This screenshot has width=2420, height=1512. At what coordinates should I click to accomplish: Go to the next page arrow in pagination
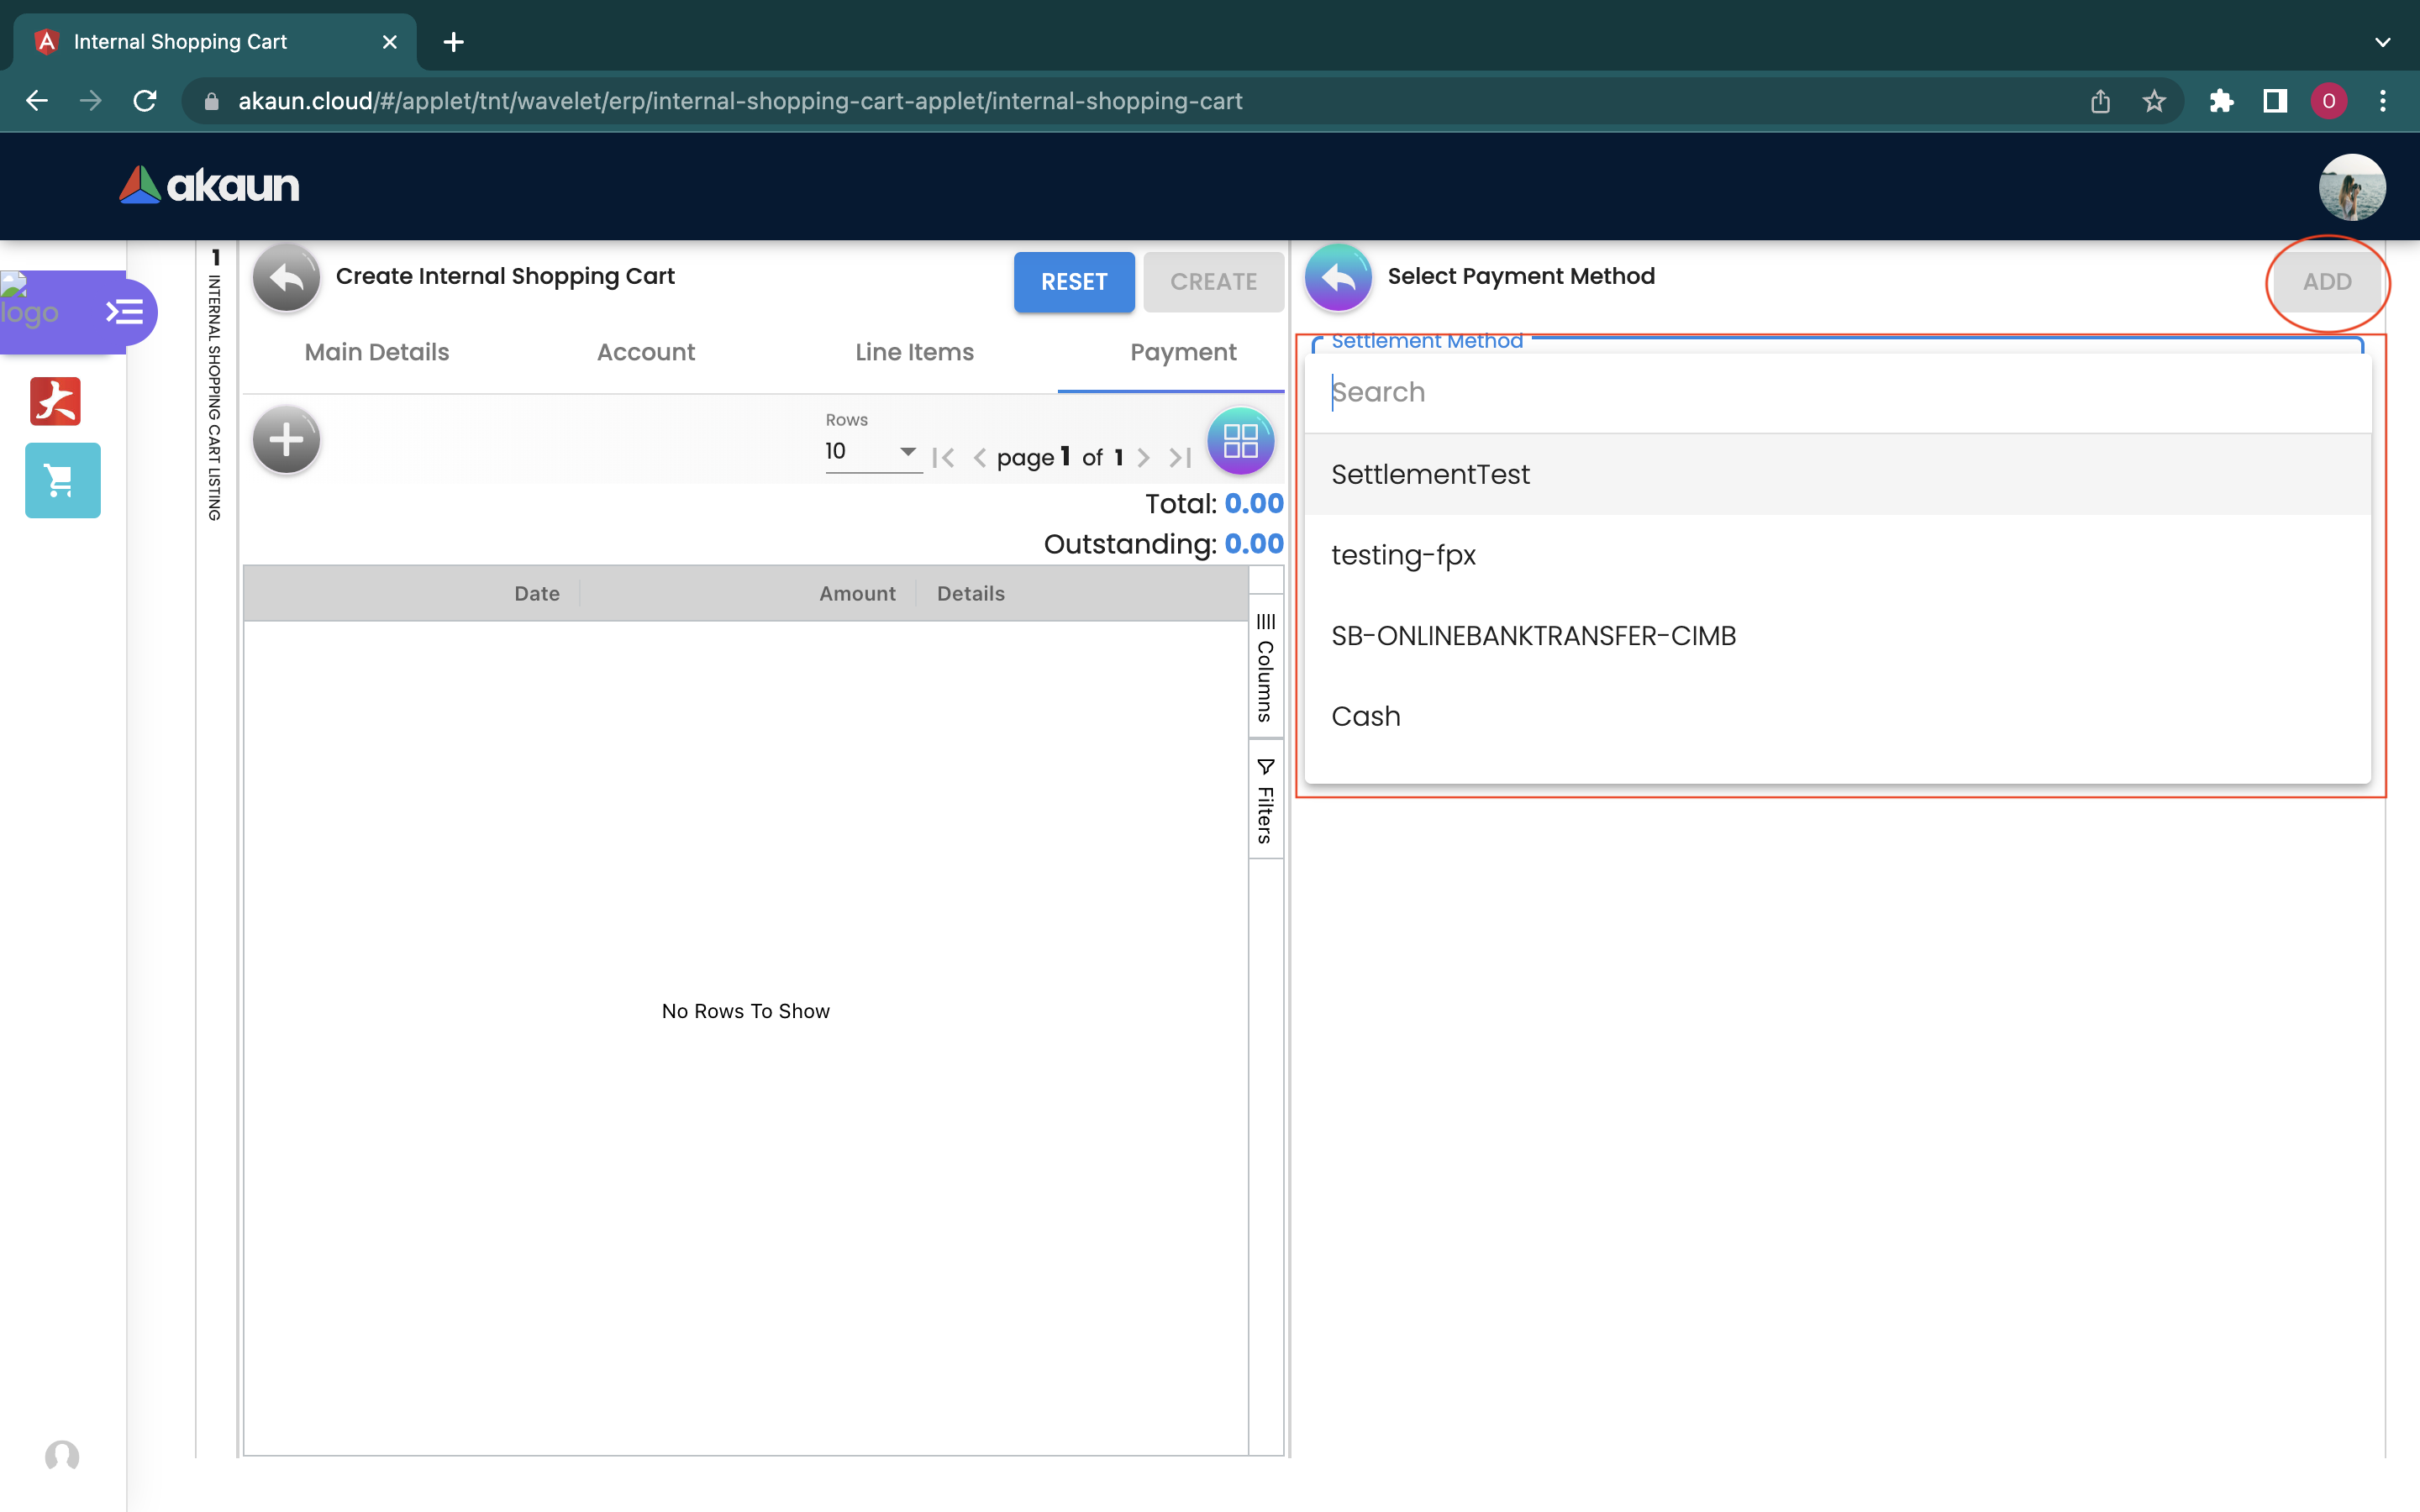pos(1143,458)
